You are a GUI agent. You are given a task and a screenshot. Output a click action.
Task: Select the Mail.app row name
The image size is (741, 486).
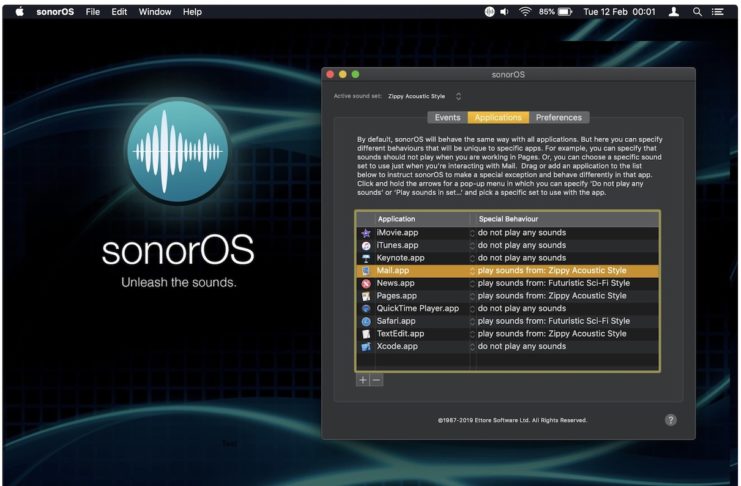[393, 270]
